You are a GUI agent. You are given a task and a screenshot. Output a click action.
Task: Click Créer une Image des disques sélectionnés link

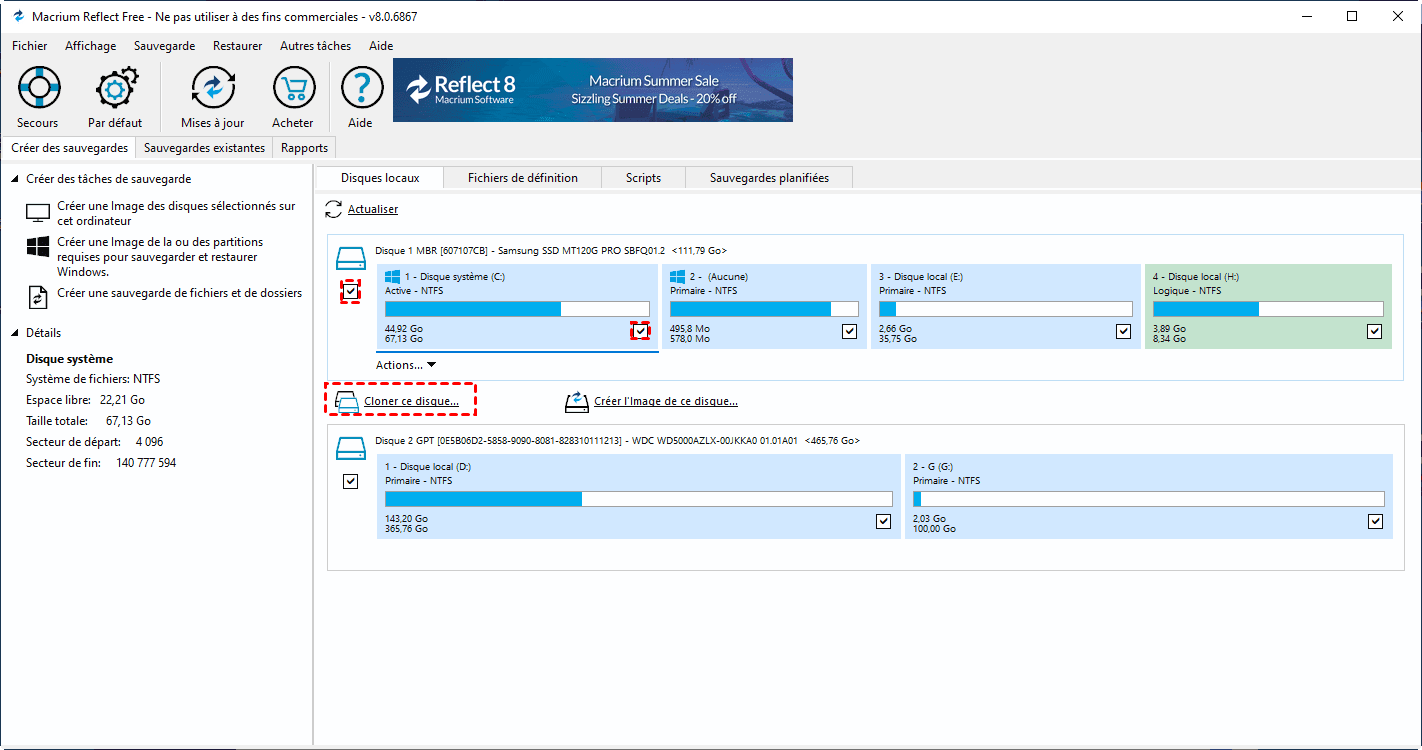tap(176, 213)
